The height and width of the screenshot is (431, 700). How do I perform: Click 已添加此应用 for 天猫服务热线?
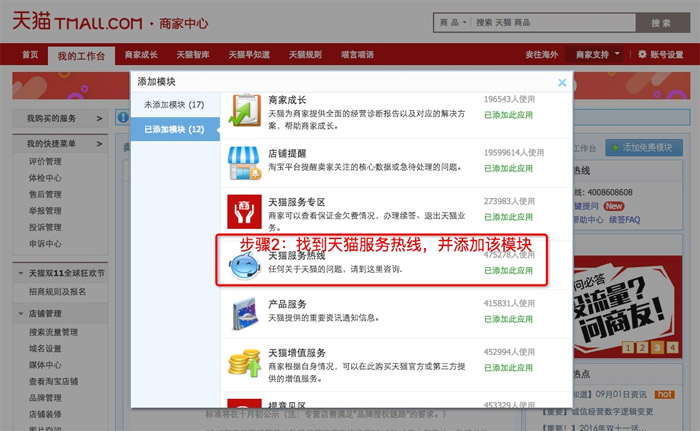coord(508,270)
